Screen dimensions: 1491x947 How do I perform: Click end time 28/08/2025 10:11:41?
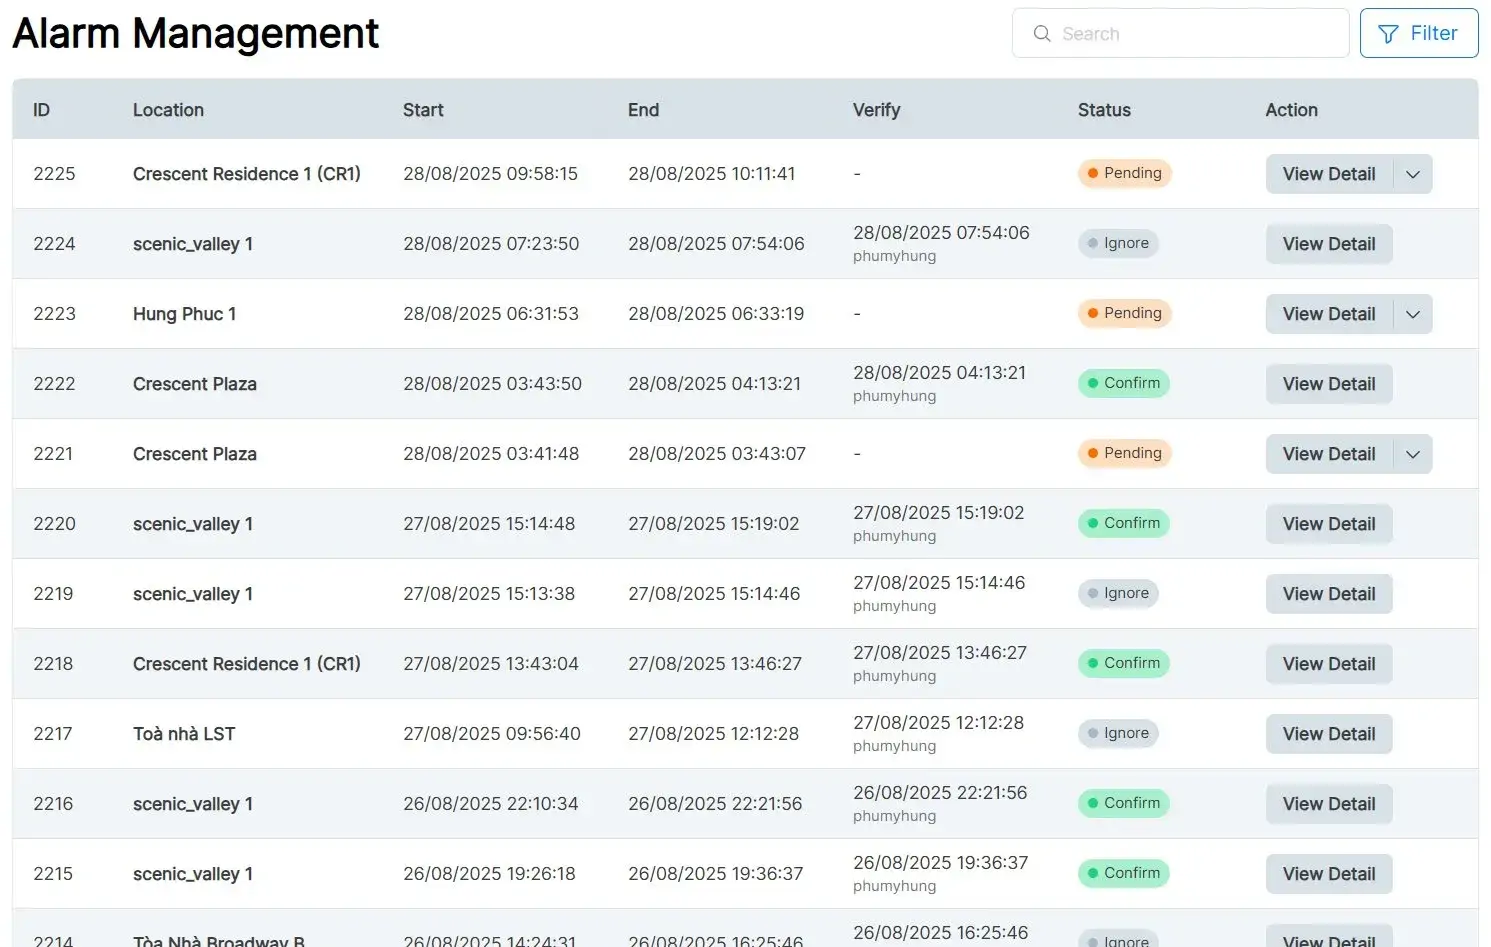pyautogui.click(x=712, y=174)
